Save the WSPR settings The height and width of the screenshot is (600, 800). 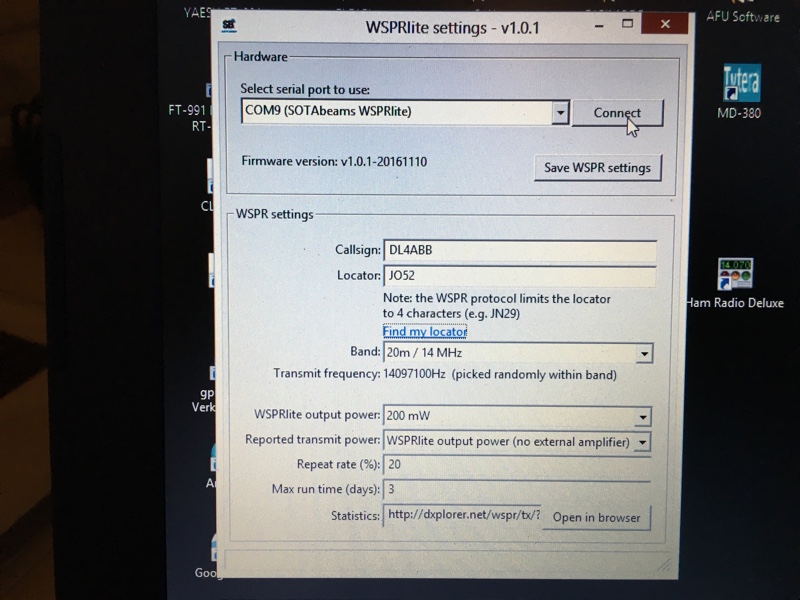pyautogui.click(x=597, y=167)
